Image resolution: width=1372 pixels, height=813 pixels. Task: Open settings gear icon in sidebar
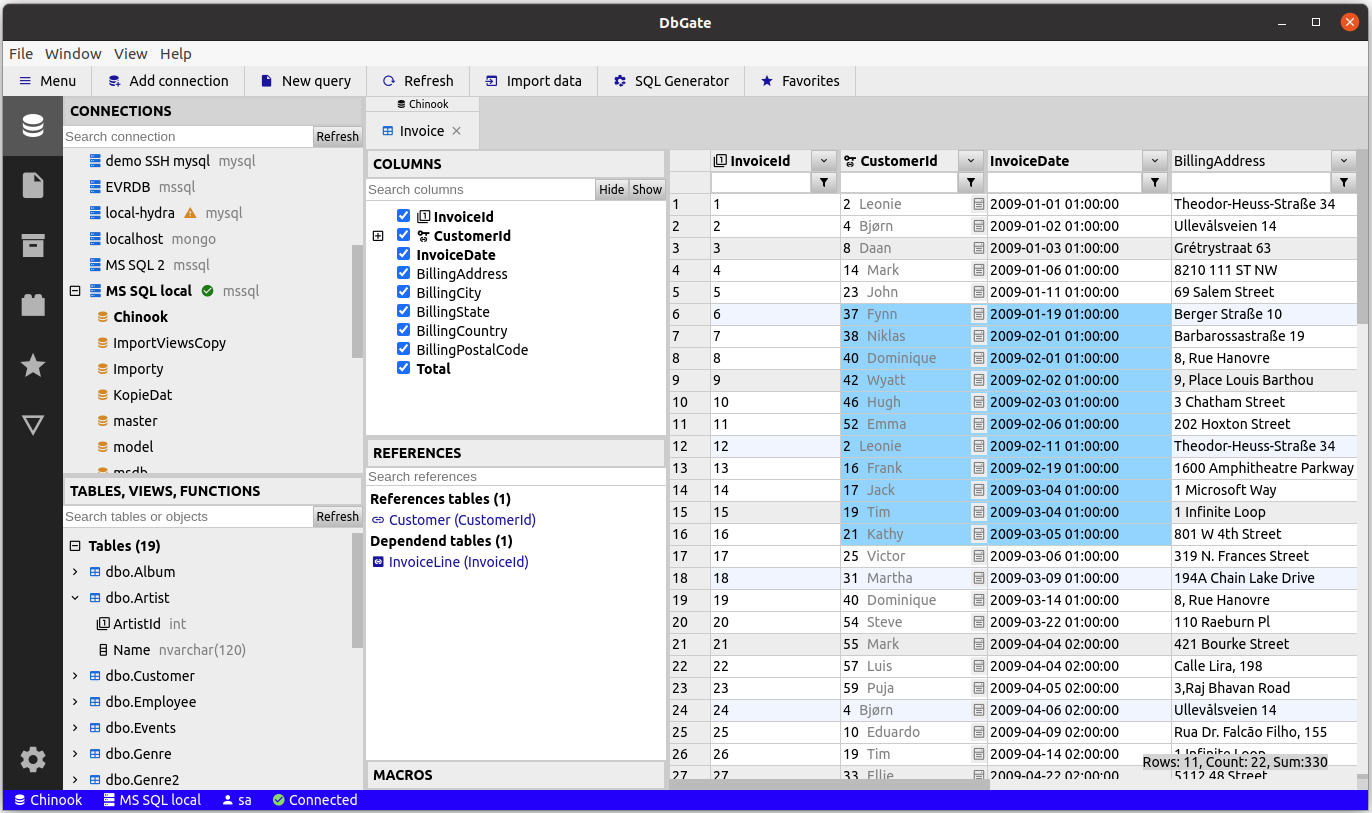33,759
